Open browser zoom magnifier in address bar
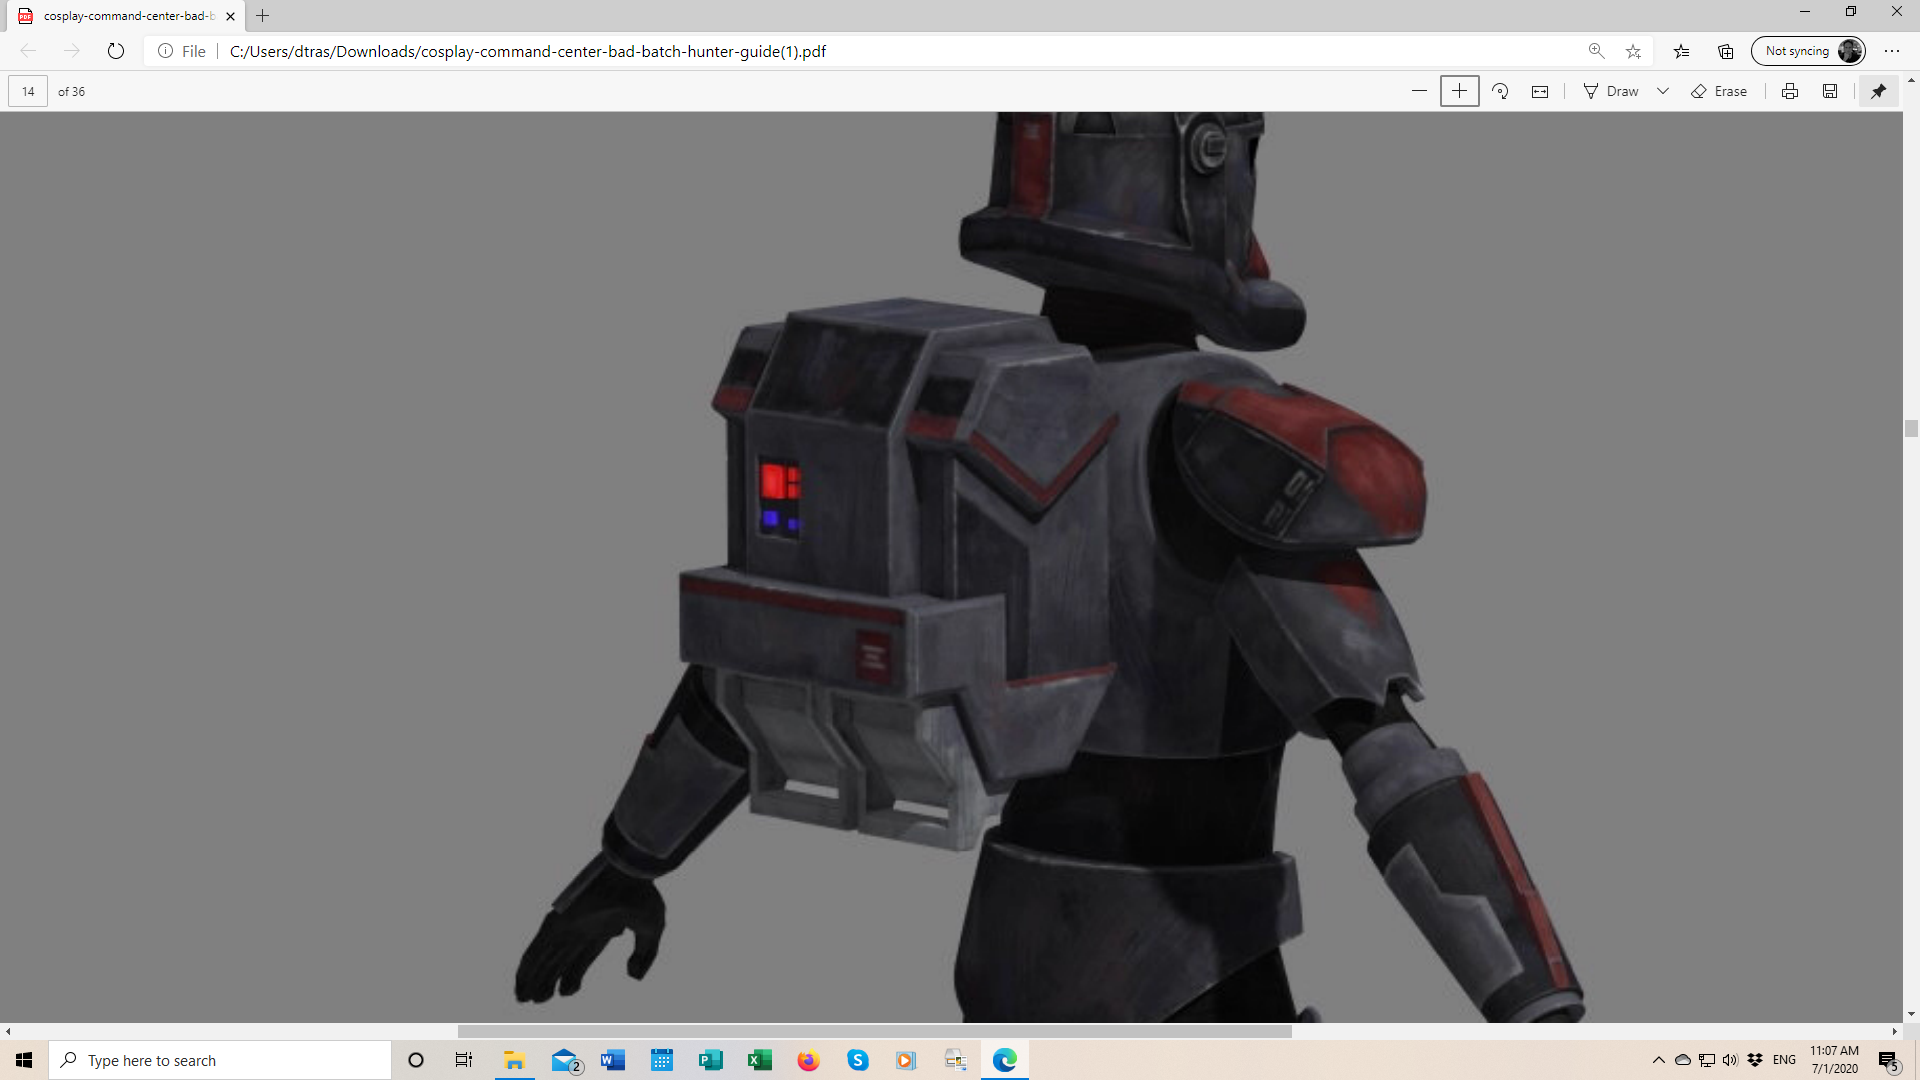This screenshot has height=1080, width=1920. (x=1596, y=51)
